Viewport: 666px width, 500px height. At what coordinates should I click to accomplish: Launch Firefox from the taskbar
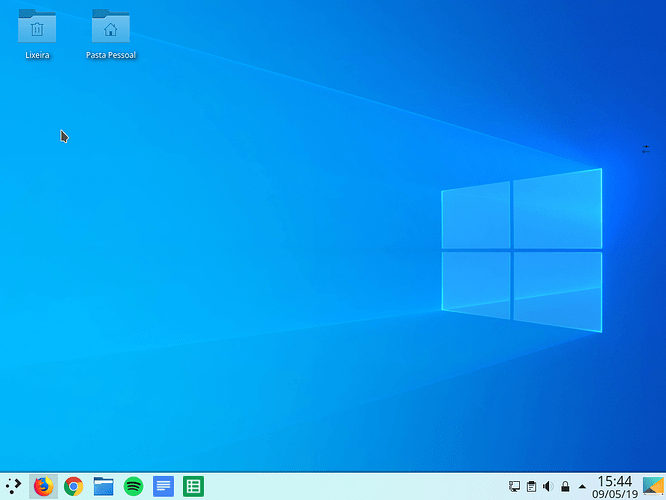43,486
